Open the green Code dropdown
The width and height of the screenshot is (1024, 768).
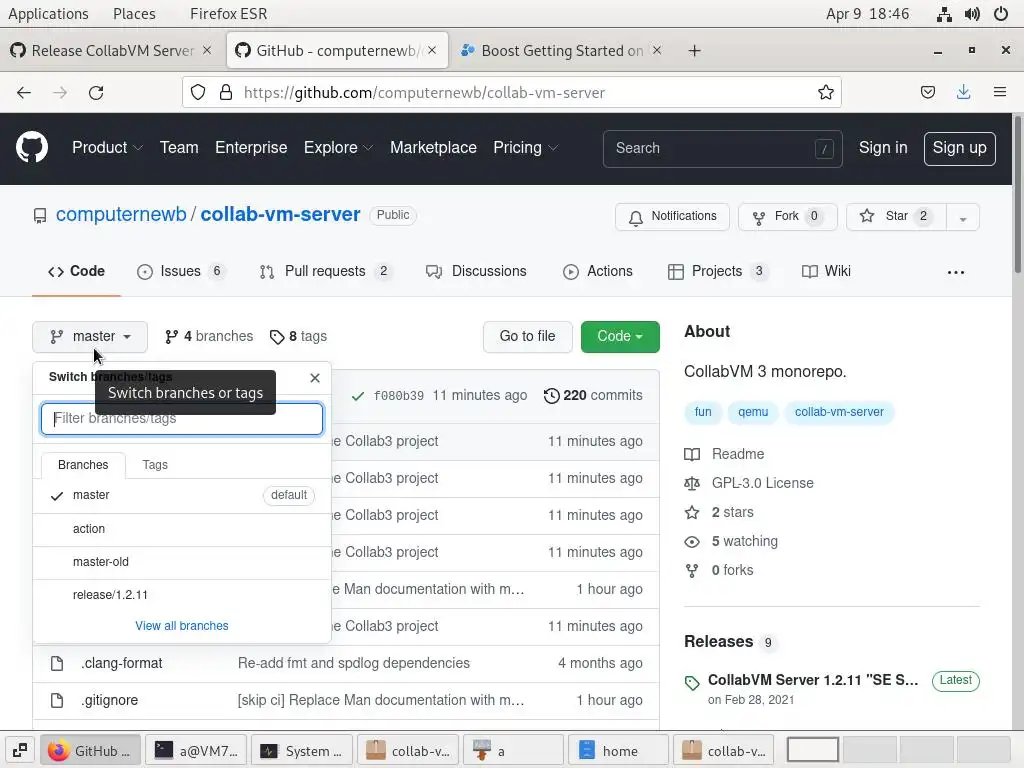pyautogui.click(x=620, y=336)
